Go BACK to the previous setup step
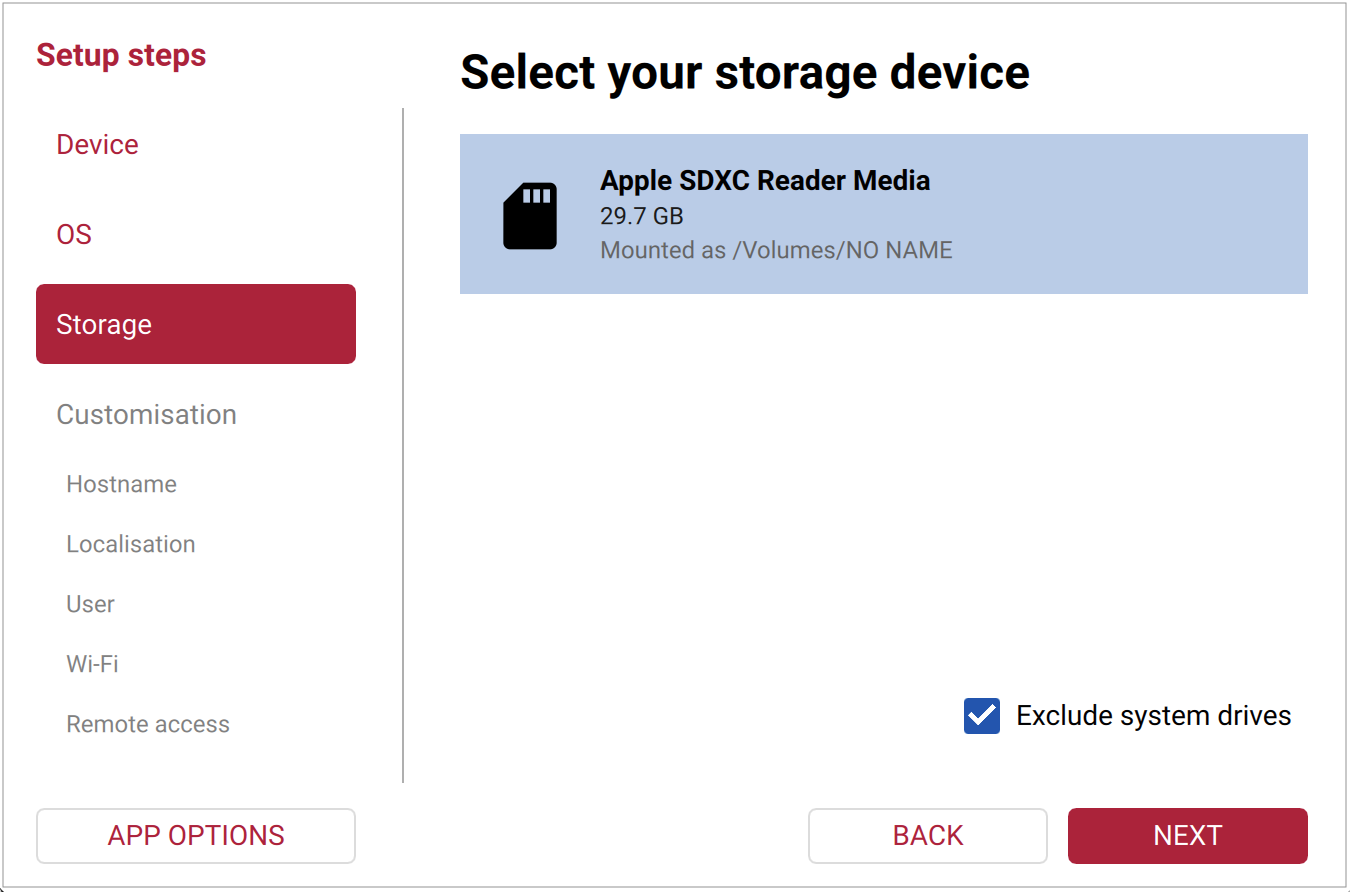Screen dimensions: 1350x892 tap(927, 835)
